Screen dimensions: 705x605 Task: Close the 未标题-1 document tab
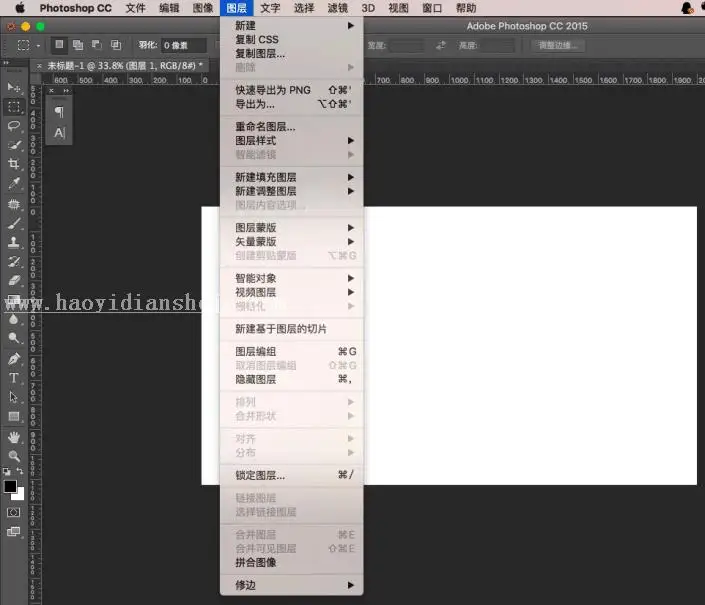click(39, 66)
